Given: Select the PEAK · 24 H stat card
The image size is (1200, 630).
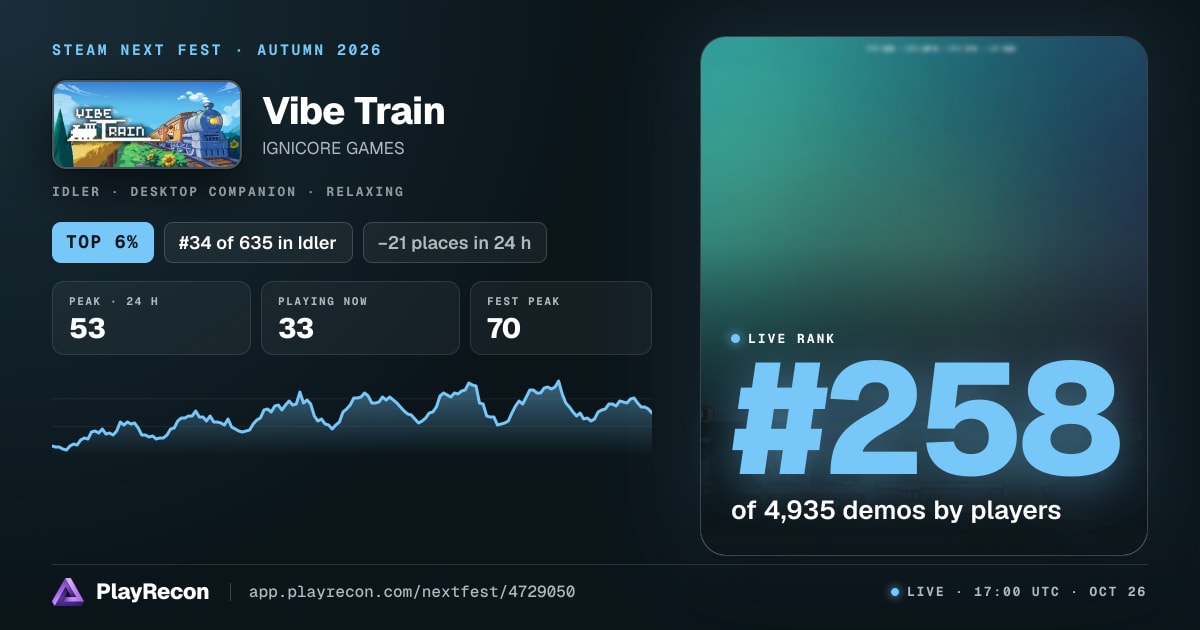Looking at the screenshot, I should pos(151,318).
